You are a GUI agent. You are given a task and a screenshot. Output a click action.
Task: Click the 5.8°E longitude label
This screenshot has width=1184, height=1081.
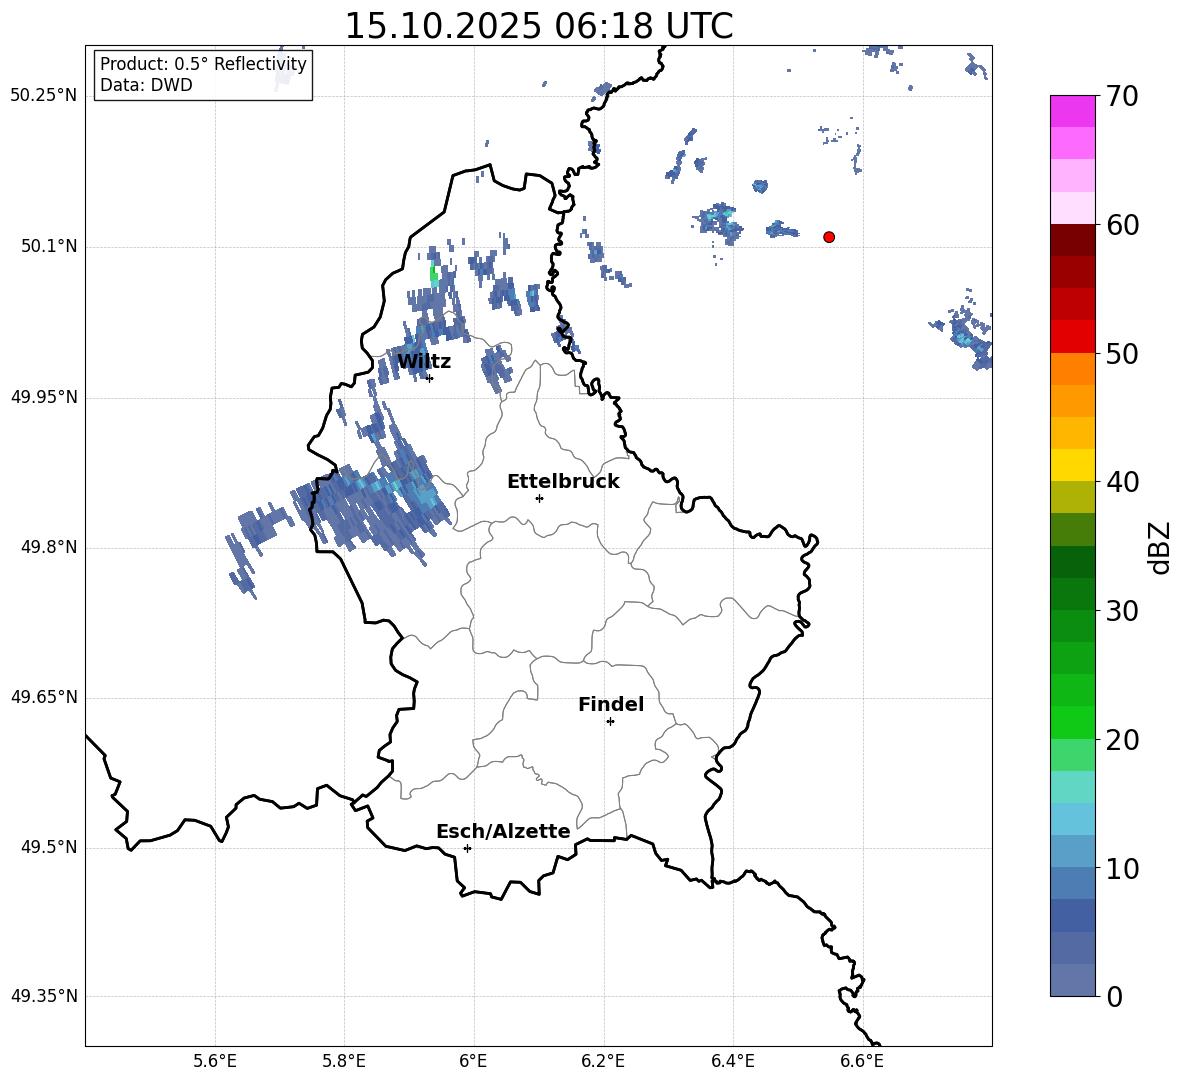[344, 1061]
